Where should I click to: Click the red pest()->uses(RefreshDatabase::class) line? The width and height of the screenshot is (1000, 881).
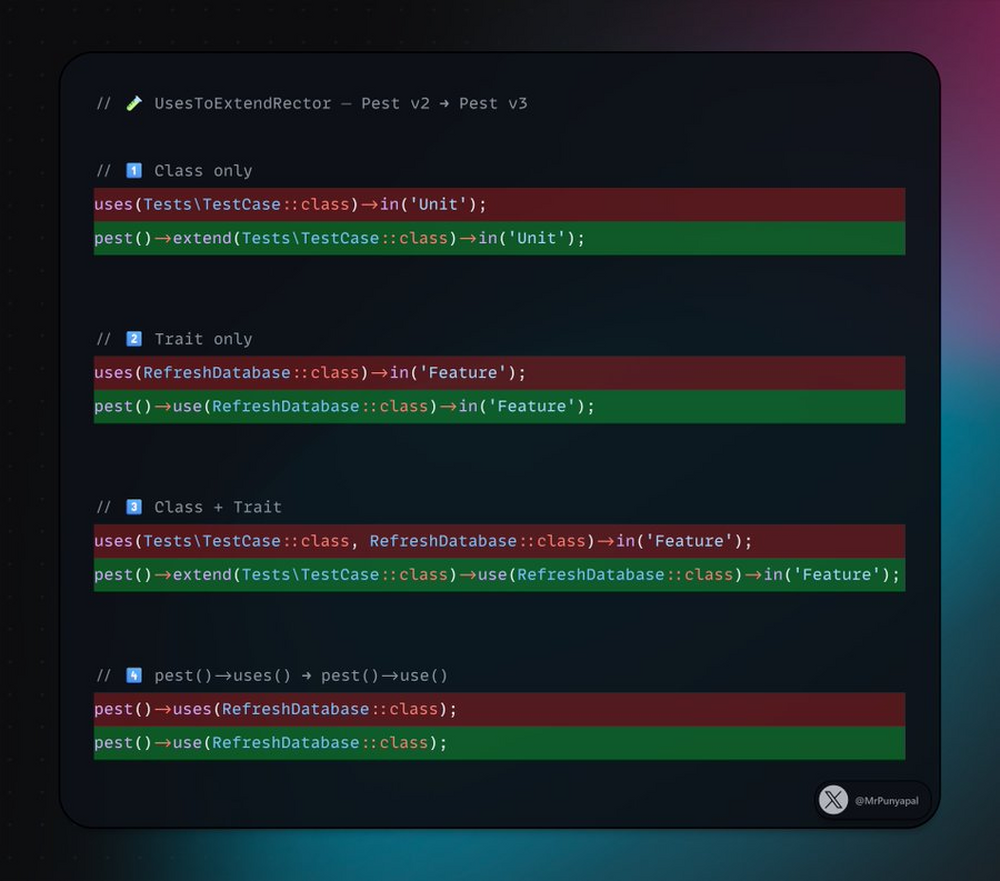[x=275, y=709]
